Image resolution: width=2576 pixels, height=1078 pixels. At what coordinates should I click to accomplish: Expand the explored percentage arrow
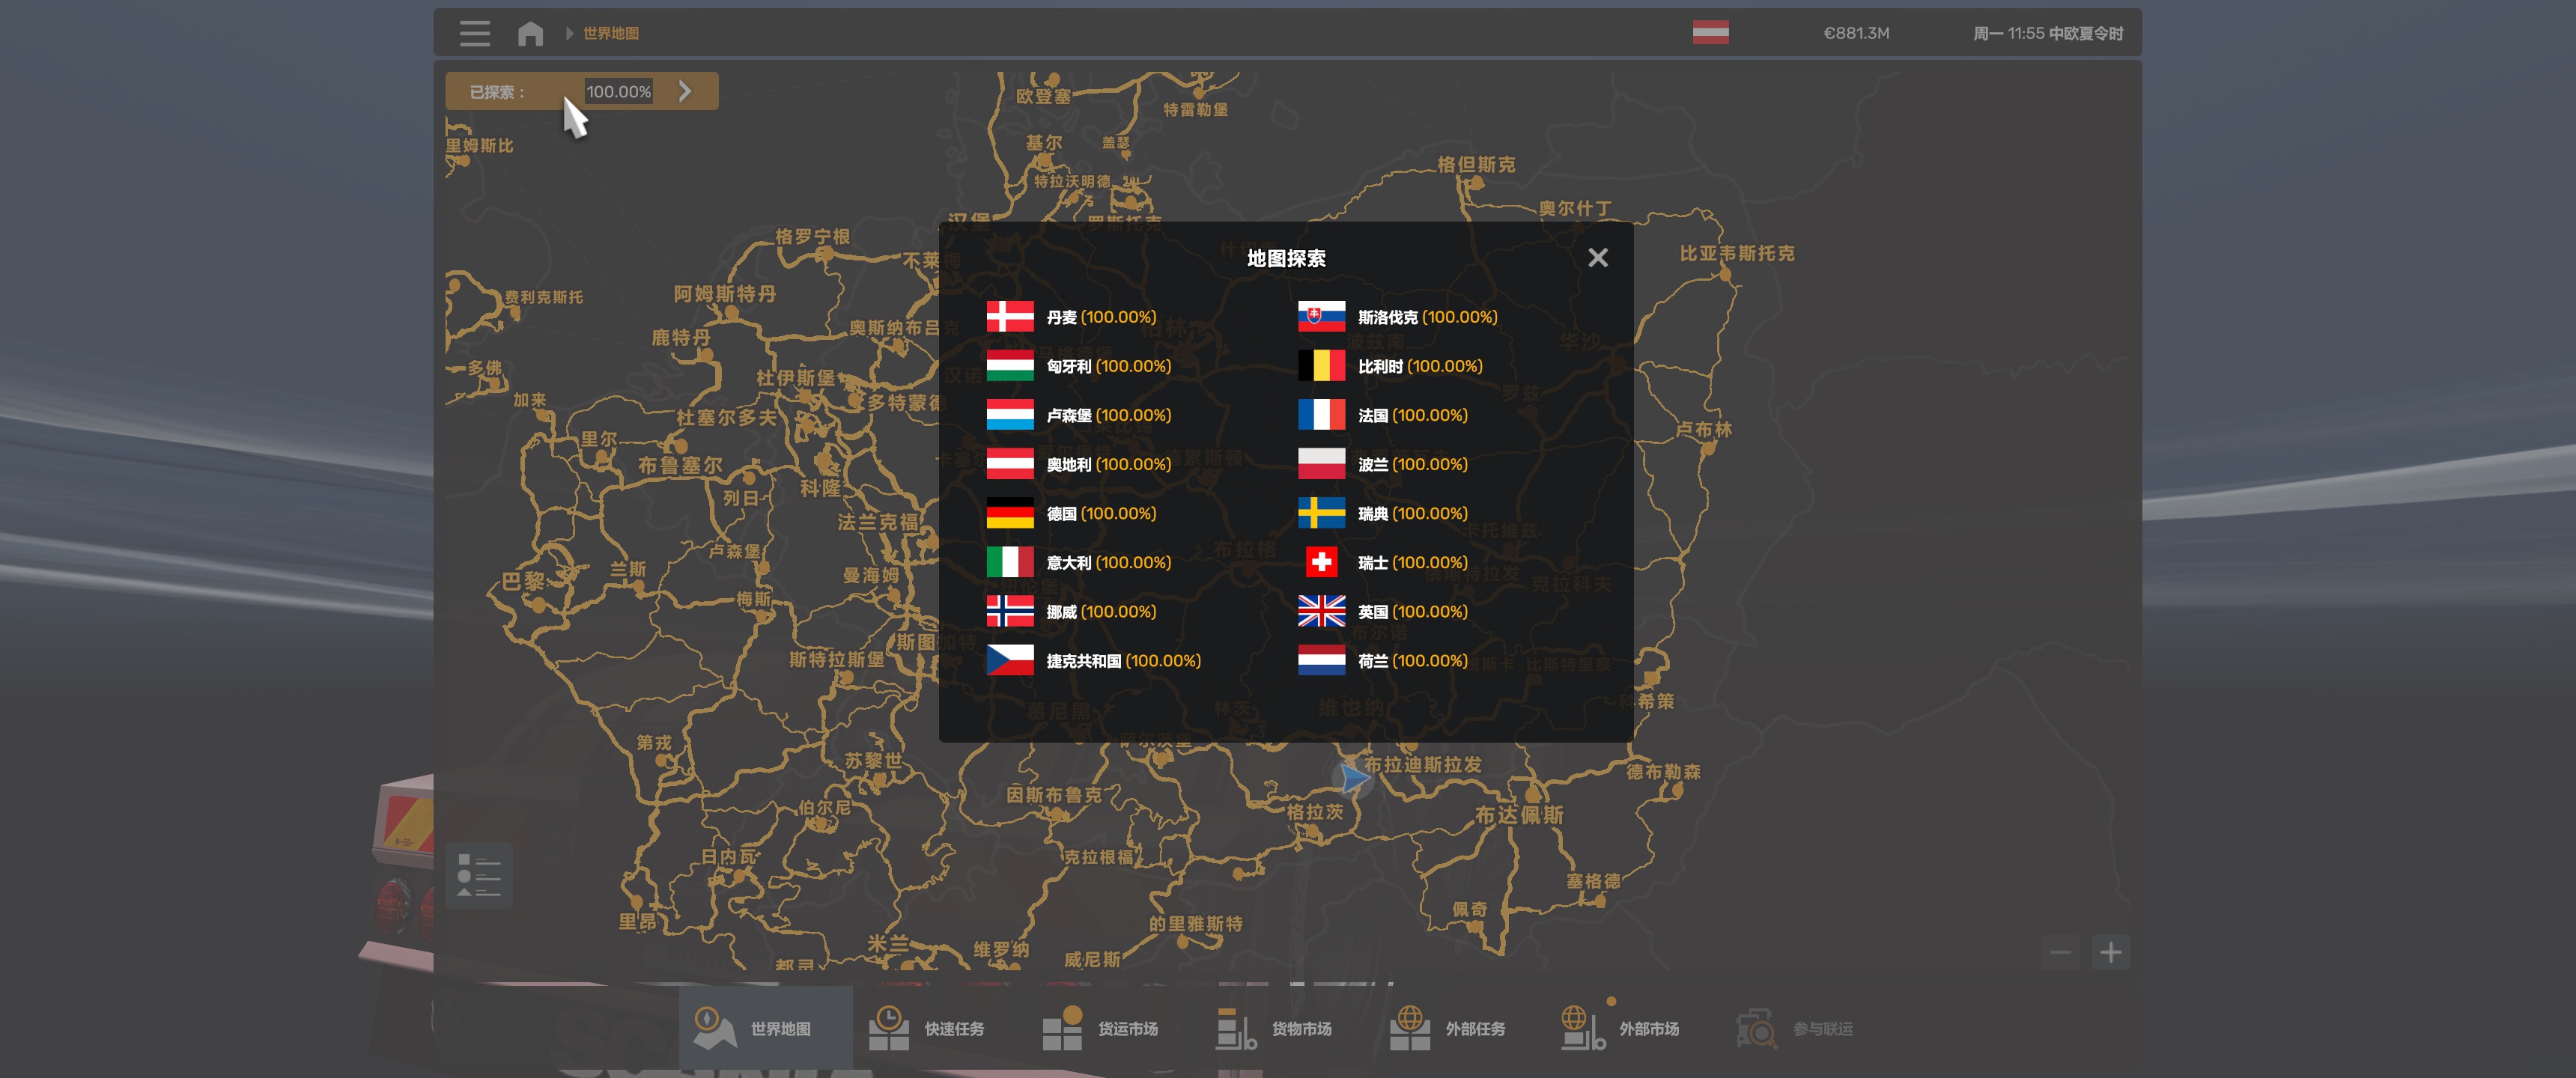(x=685, y=91)
